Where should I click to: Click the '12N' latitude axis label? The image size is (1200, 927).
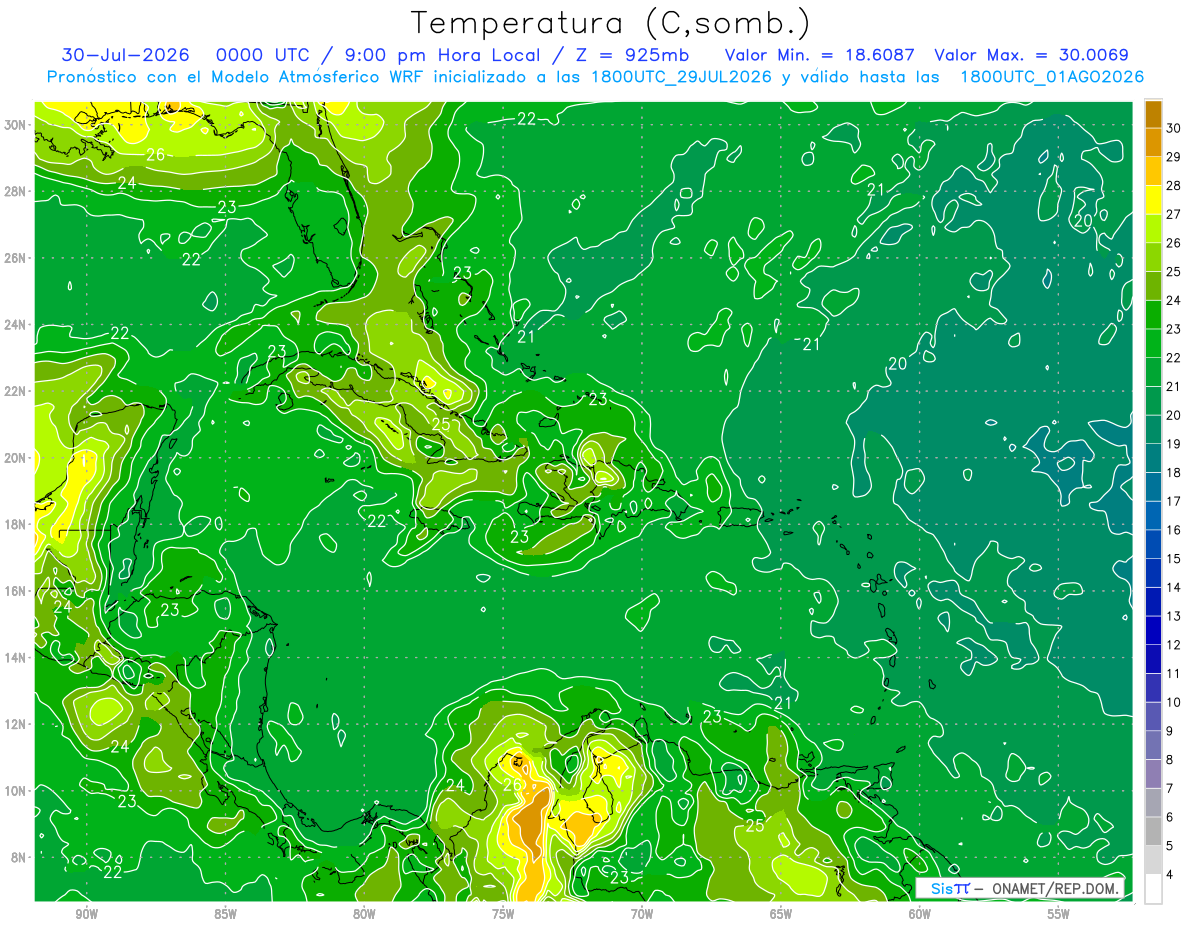click(16, 724)
